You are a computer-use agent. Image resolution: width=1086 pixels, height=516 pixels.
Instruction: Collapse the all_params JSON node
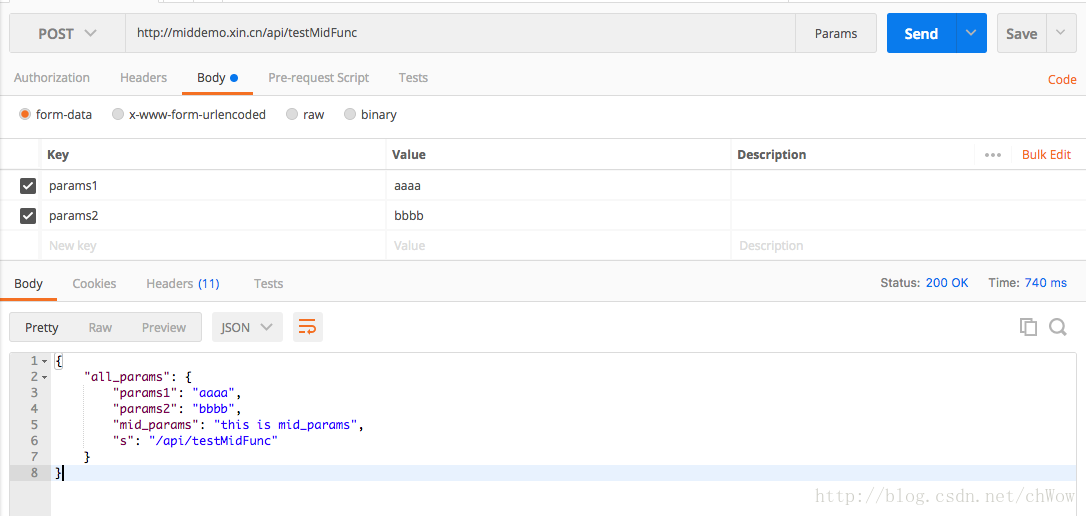[45, 377]
